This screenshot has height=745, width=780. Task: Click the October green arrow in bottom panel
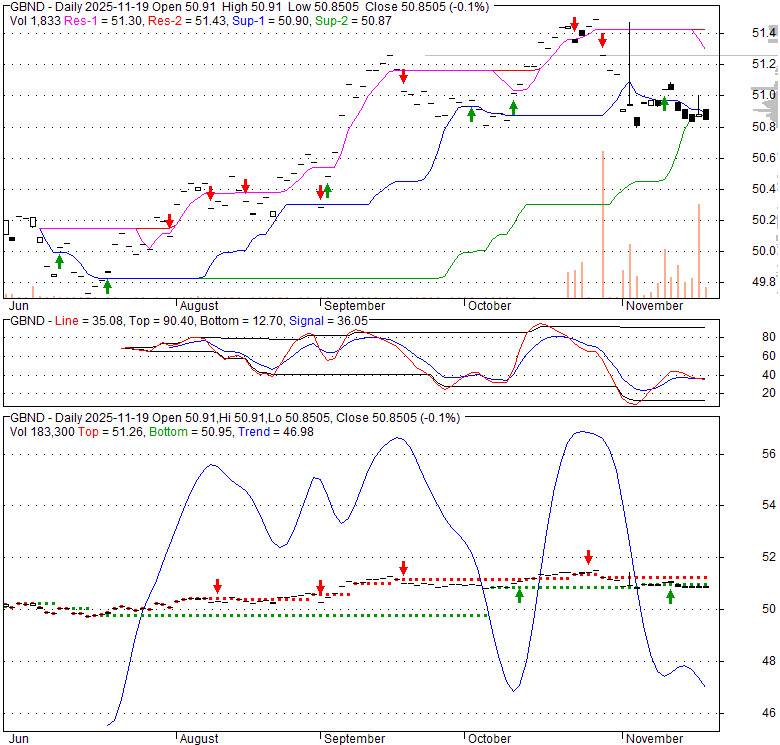[519, 595]
